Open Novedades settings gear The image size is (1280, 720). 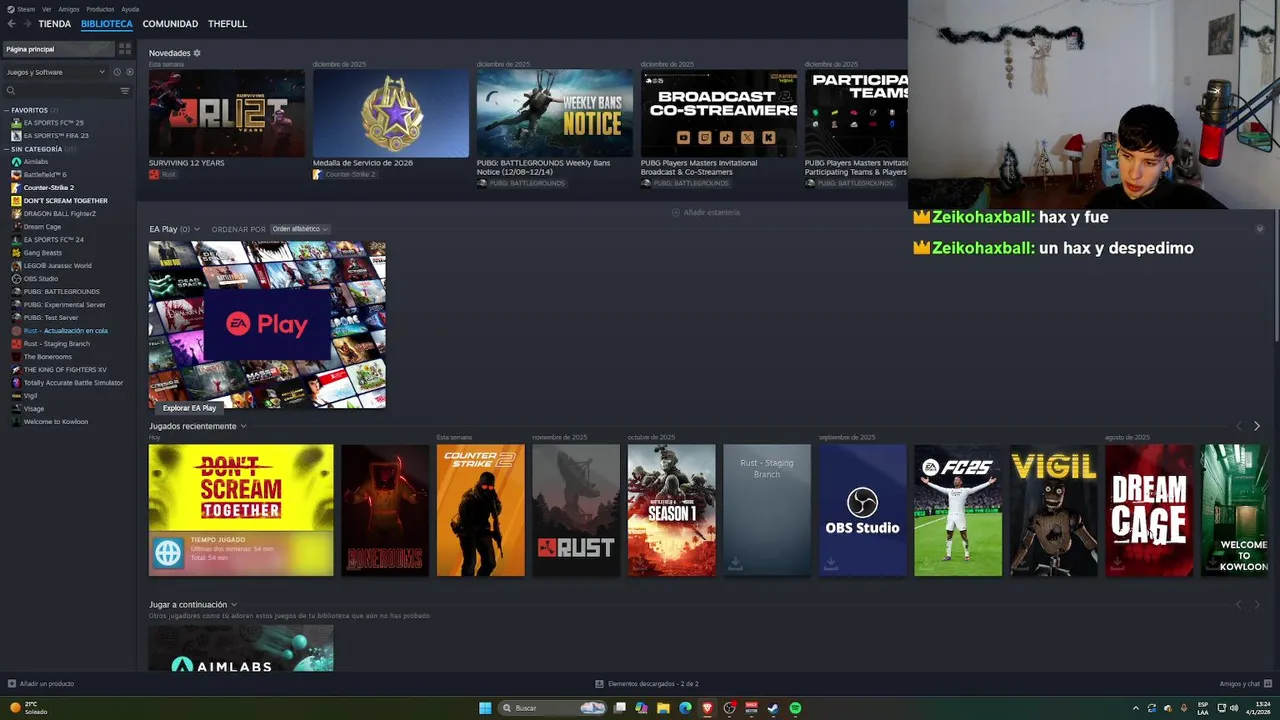pos(197,53)
